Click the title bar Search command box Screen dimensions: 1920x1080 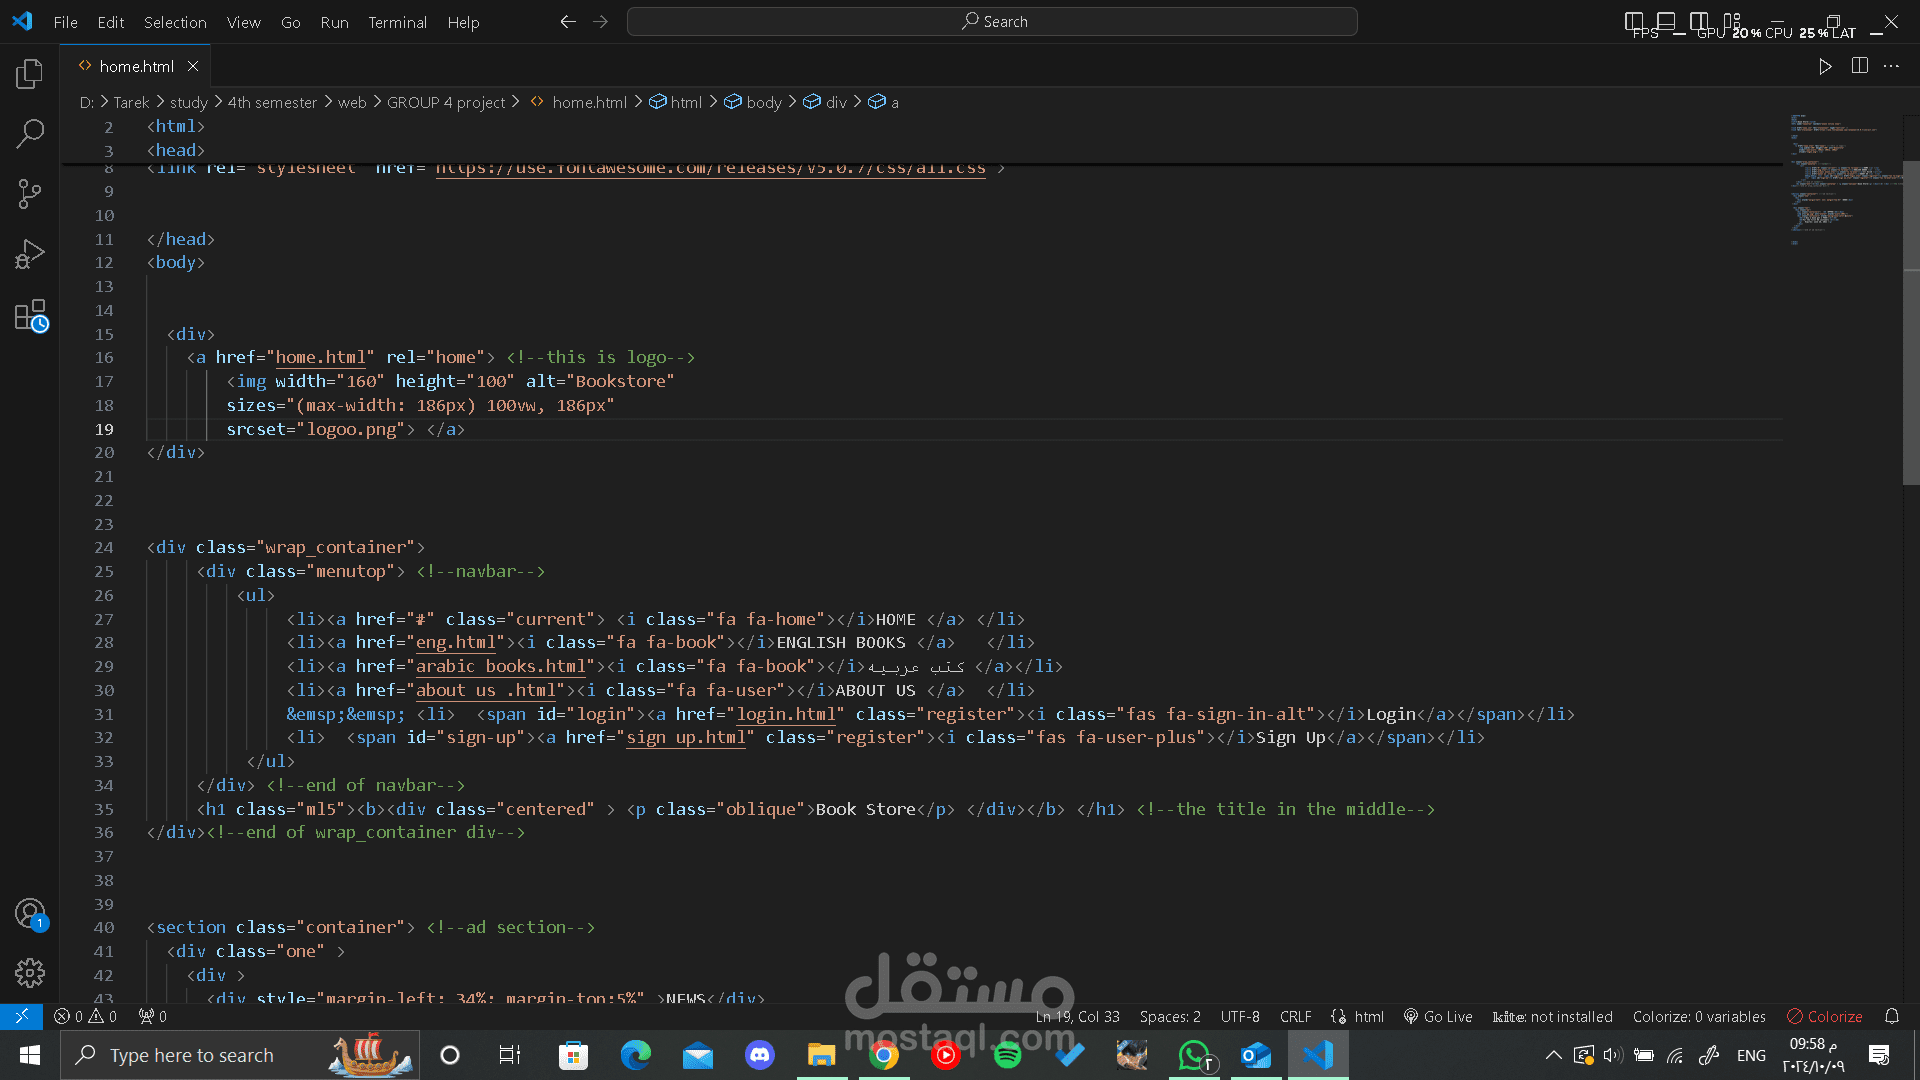pos(992,21)
